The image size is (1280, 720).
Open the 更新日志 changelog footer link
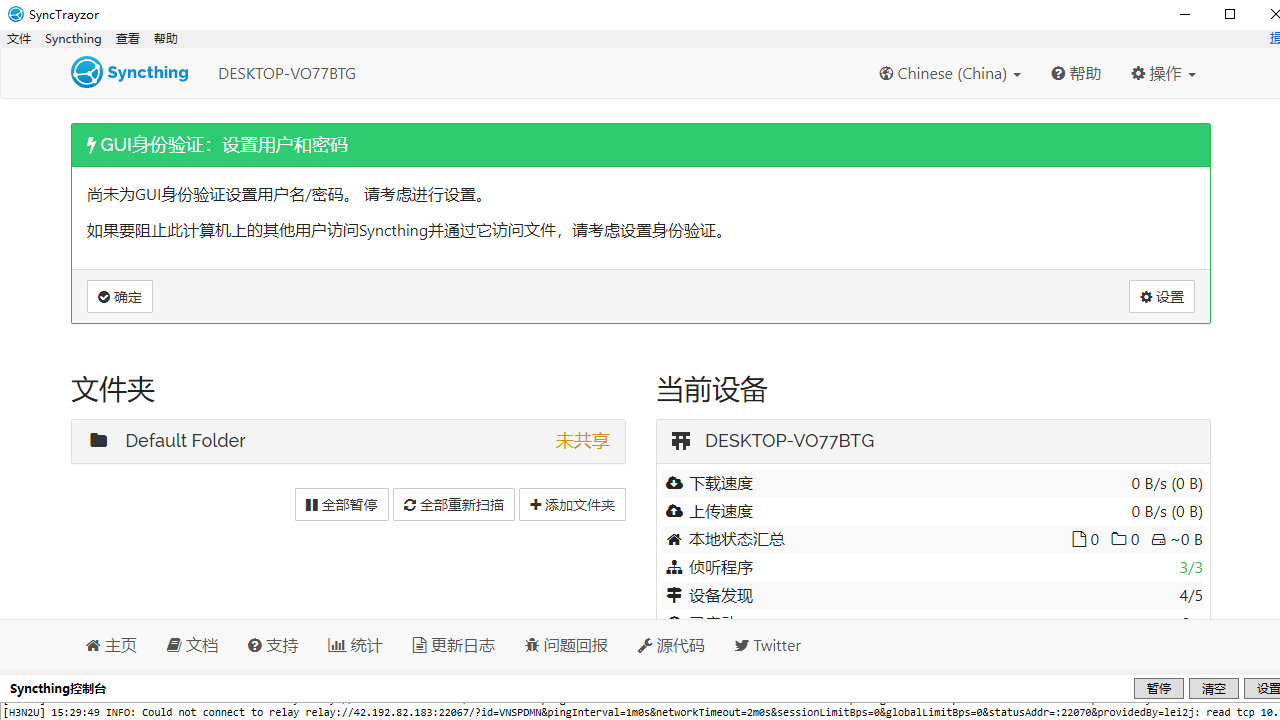pyautogui.click(x=453, y=646)
